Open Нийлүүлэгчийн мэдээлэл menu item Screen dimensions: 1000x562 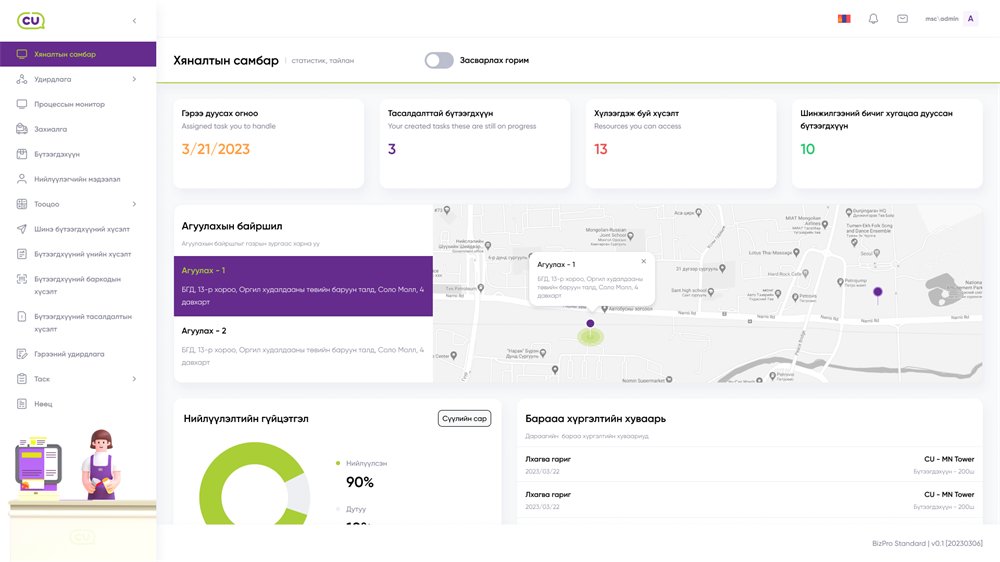point(78,179)
